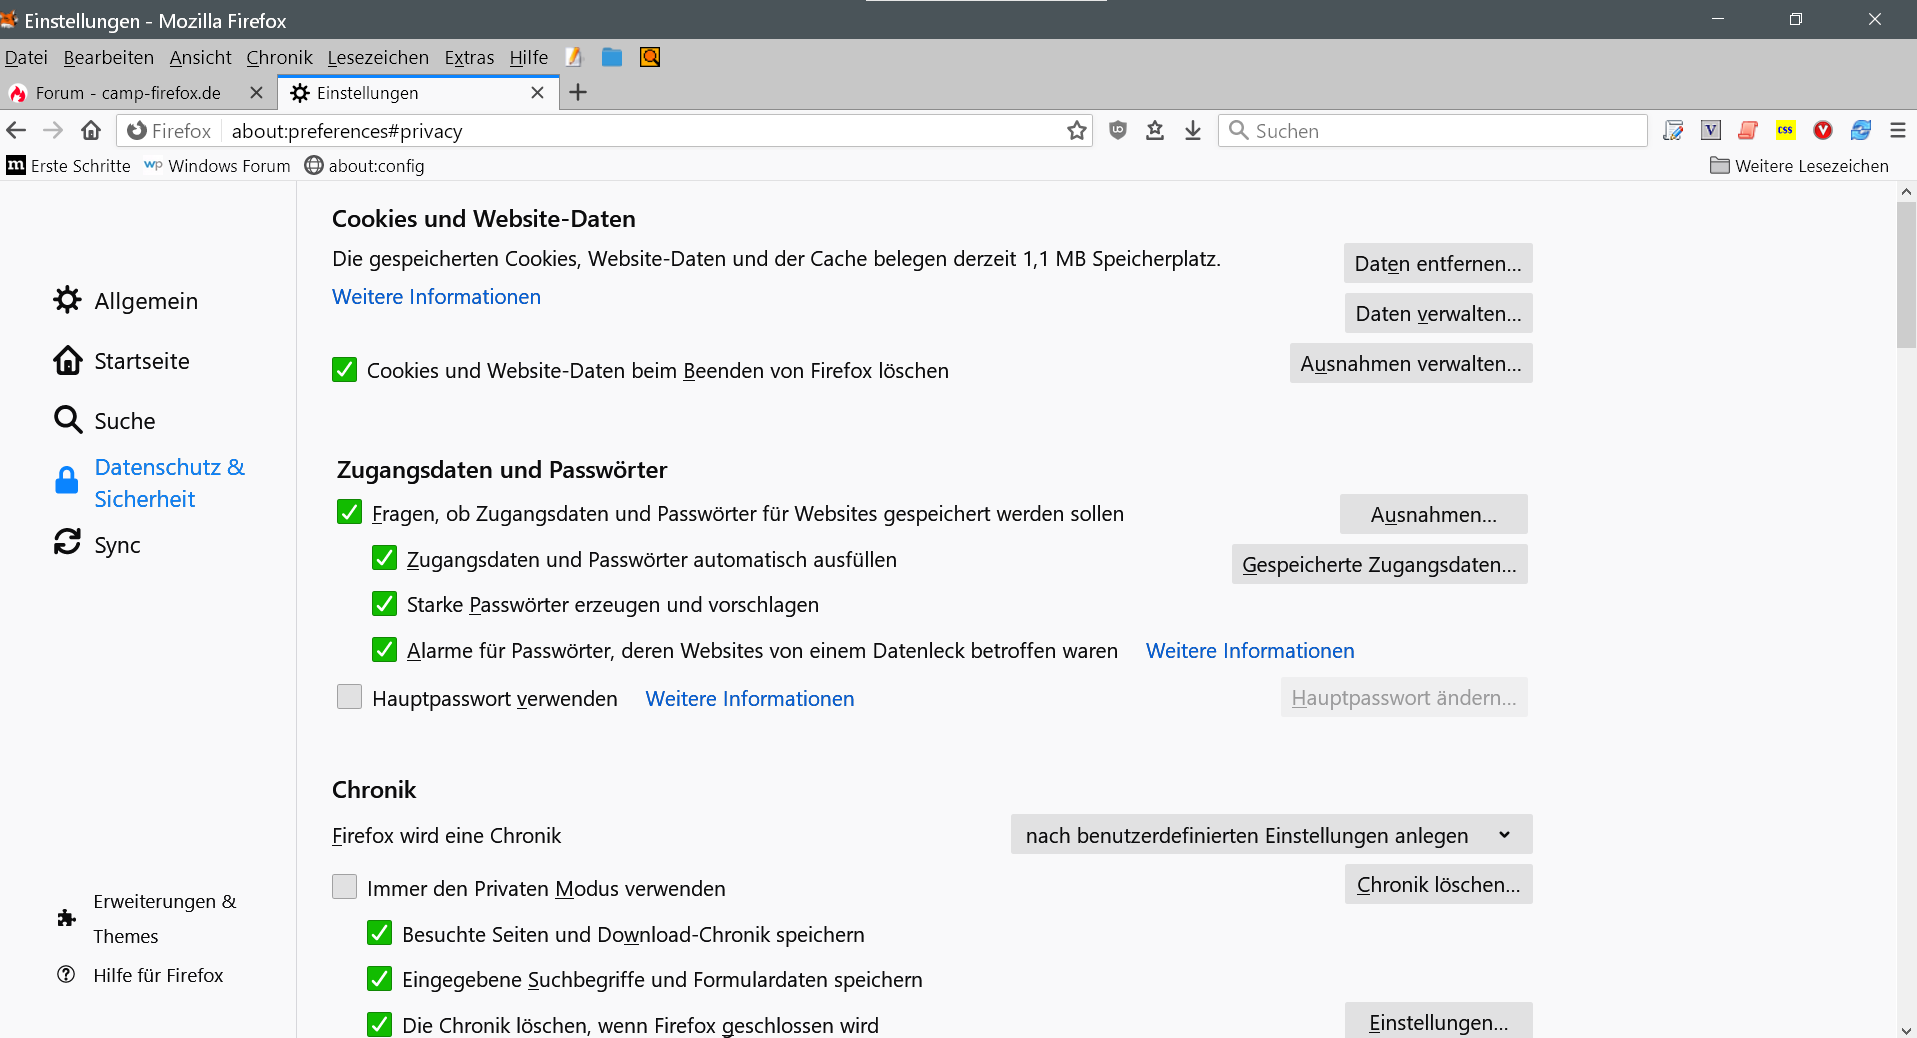The height and width of the screenshot is (1038, 1917).
Task: Open Gespeicherte Zugangsdaten... button
Action: click(1379, 565)
